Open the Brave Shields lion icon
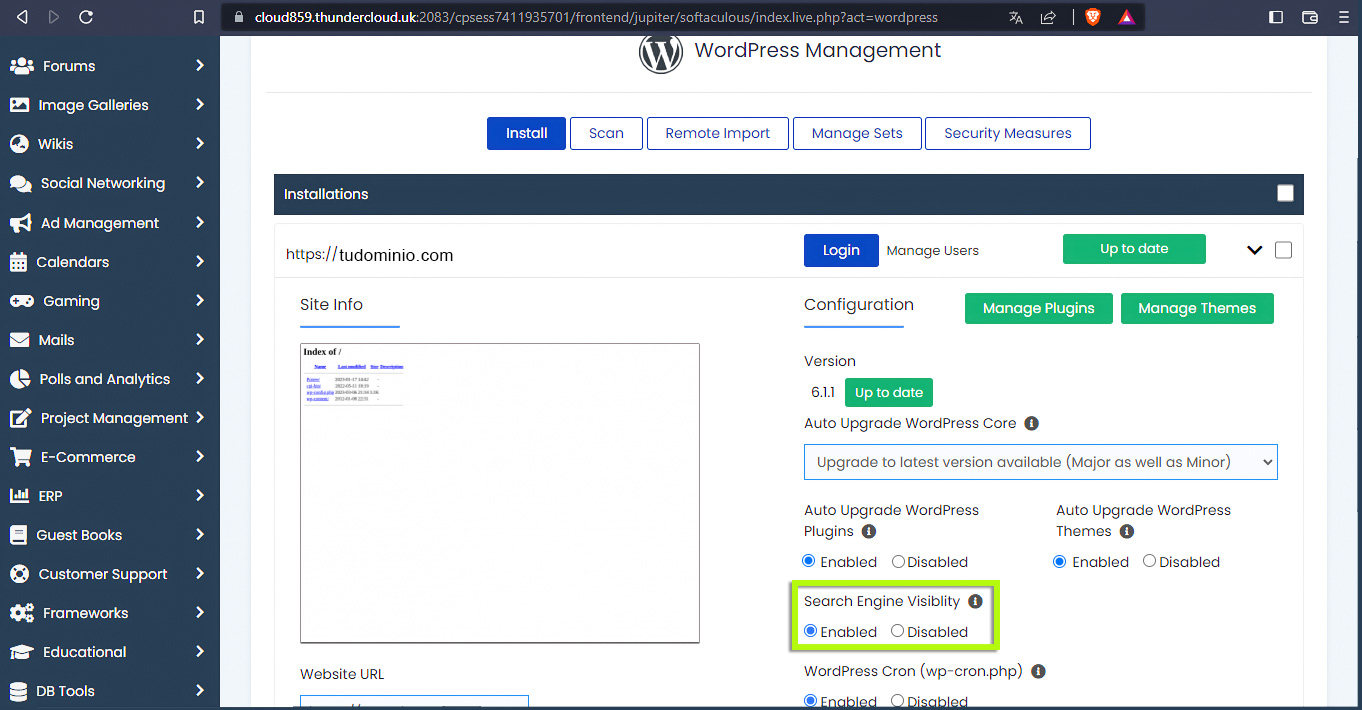Image resolution: width=1362 pixels, height=710 pixels. pos(1092,17)
